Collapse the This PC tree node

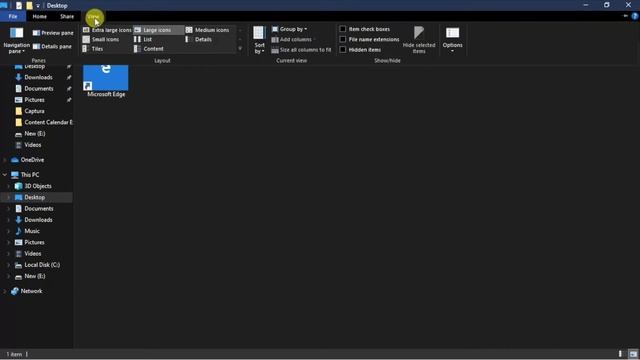(x=4, y=175)
